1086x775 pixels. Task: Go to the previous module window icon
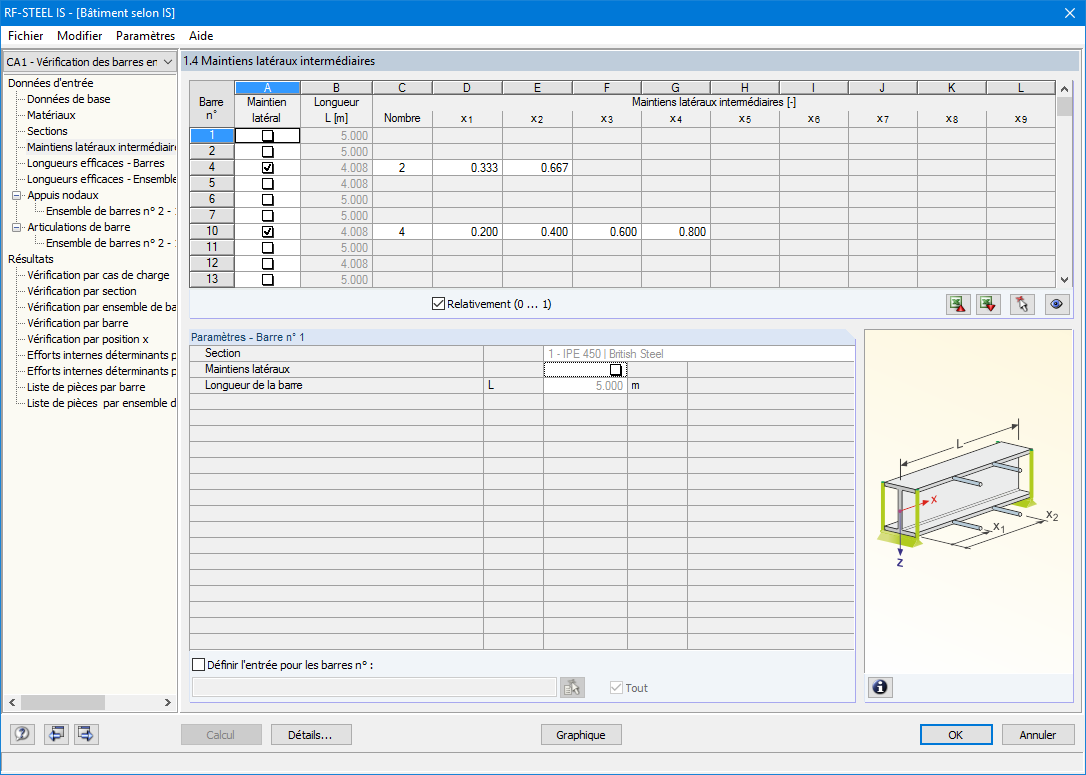point(56,734)
